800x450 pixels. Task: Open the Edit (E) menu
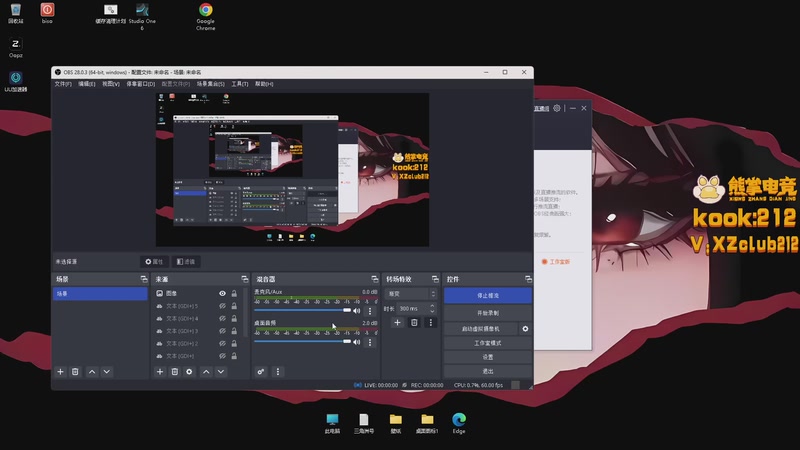pos(87,84)
